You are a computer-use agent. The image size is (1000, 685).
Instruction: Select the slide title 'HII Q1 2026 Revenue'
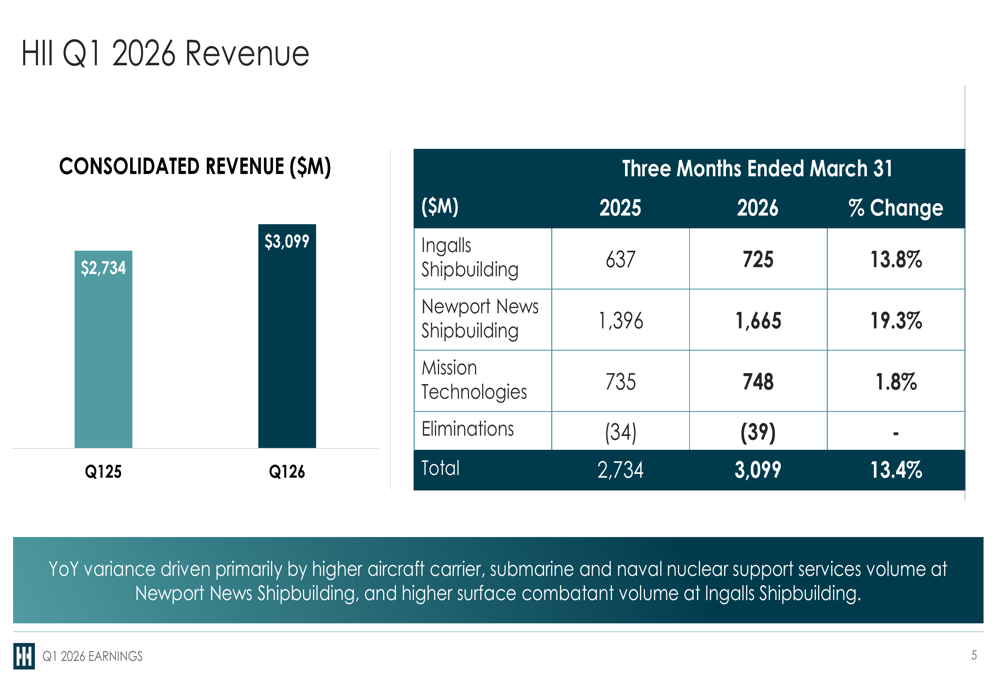coord(165,53)
